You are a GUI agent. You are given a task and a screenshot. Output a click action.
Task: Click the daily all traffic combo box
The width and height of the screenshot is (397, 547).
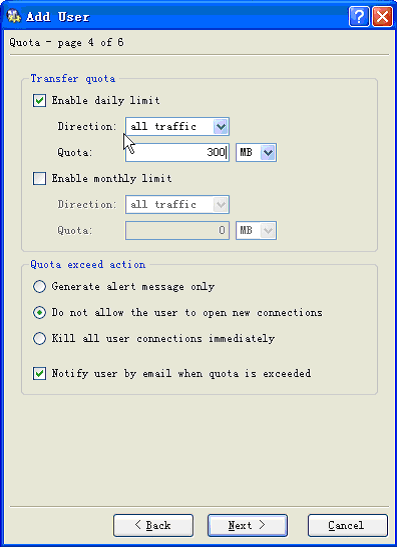pyautogui.click(x=177, y=126)
